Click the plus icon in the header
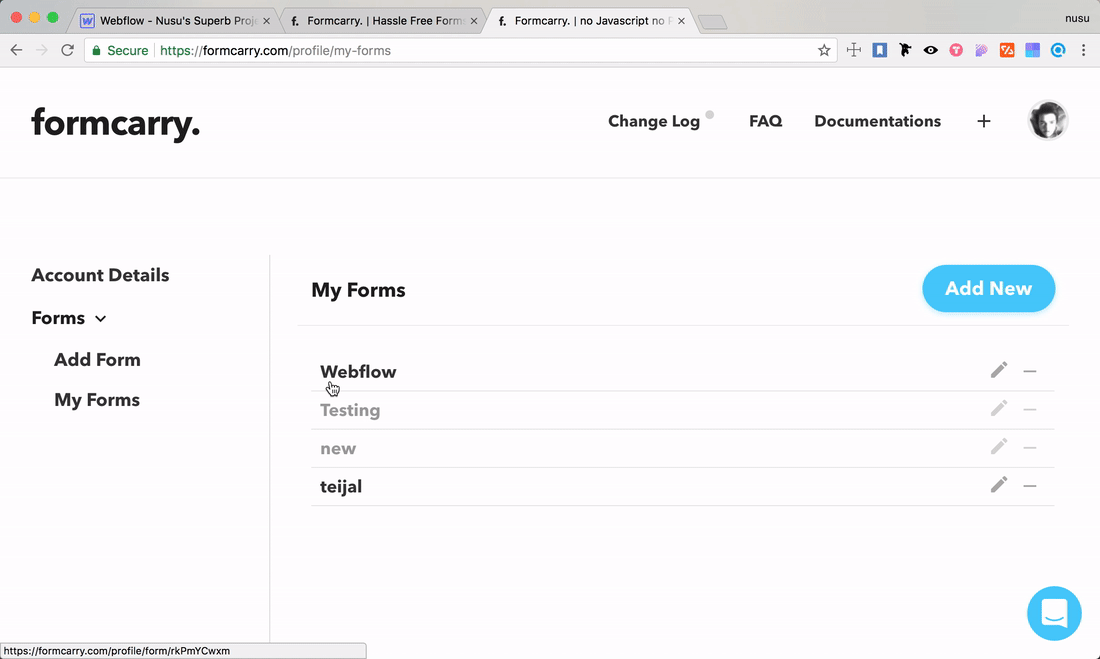The width and height of the screenshot is (1100, 659). (x=984, y=121)
